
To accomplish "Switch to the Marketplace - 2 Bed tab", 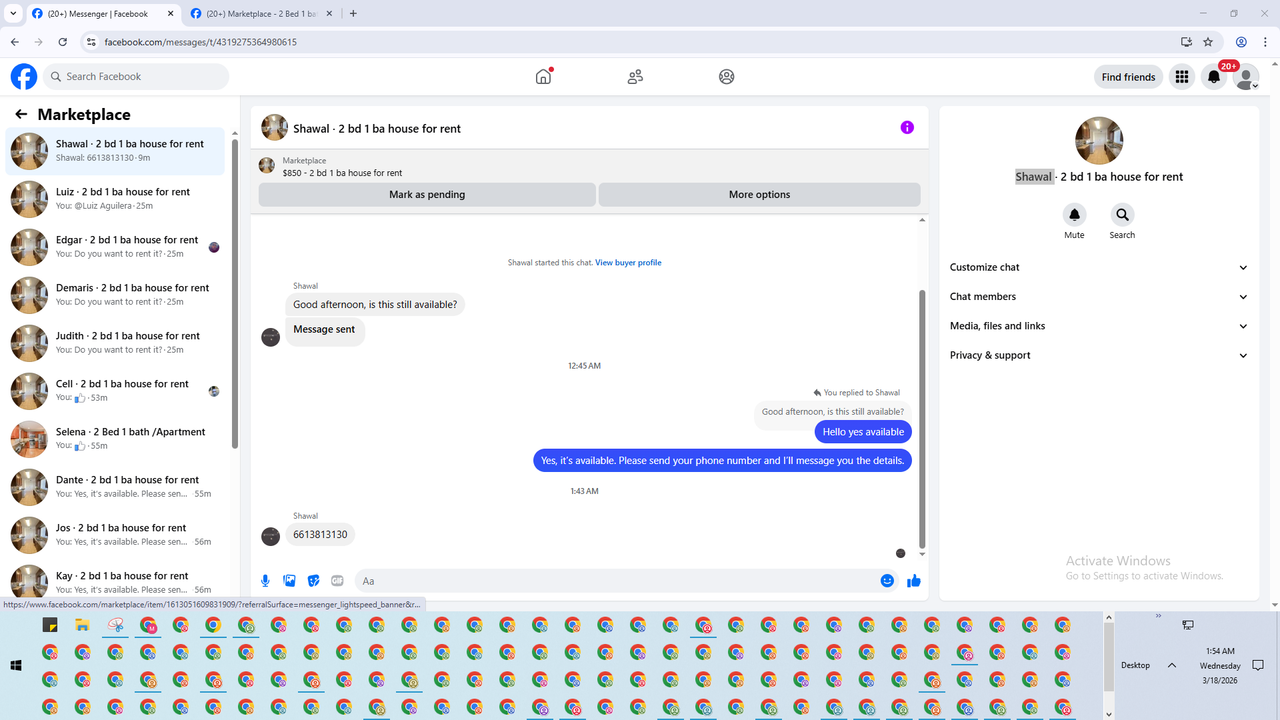I will pyautogui.click(x=261, y=14).
